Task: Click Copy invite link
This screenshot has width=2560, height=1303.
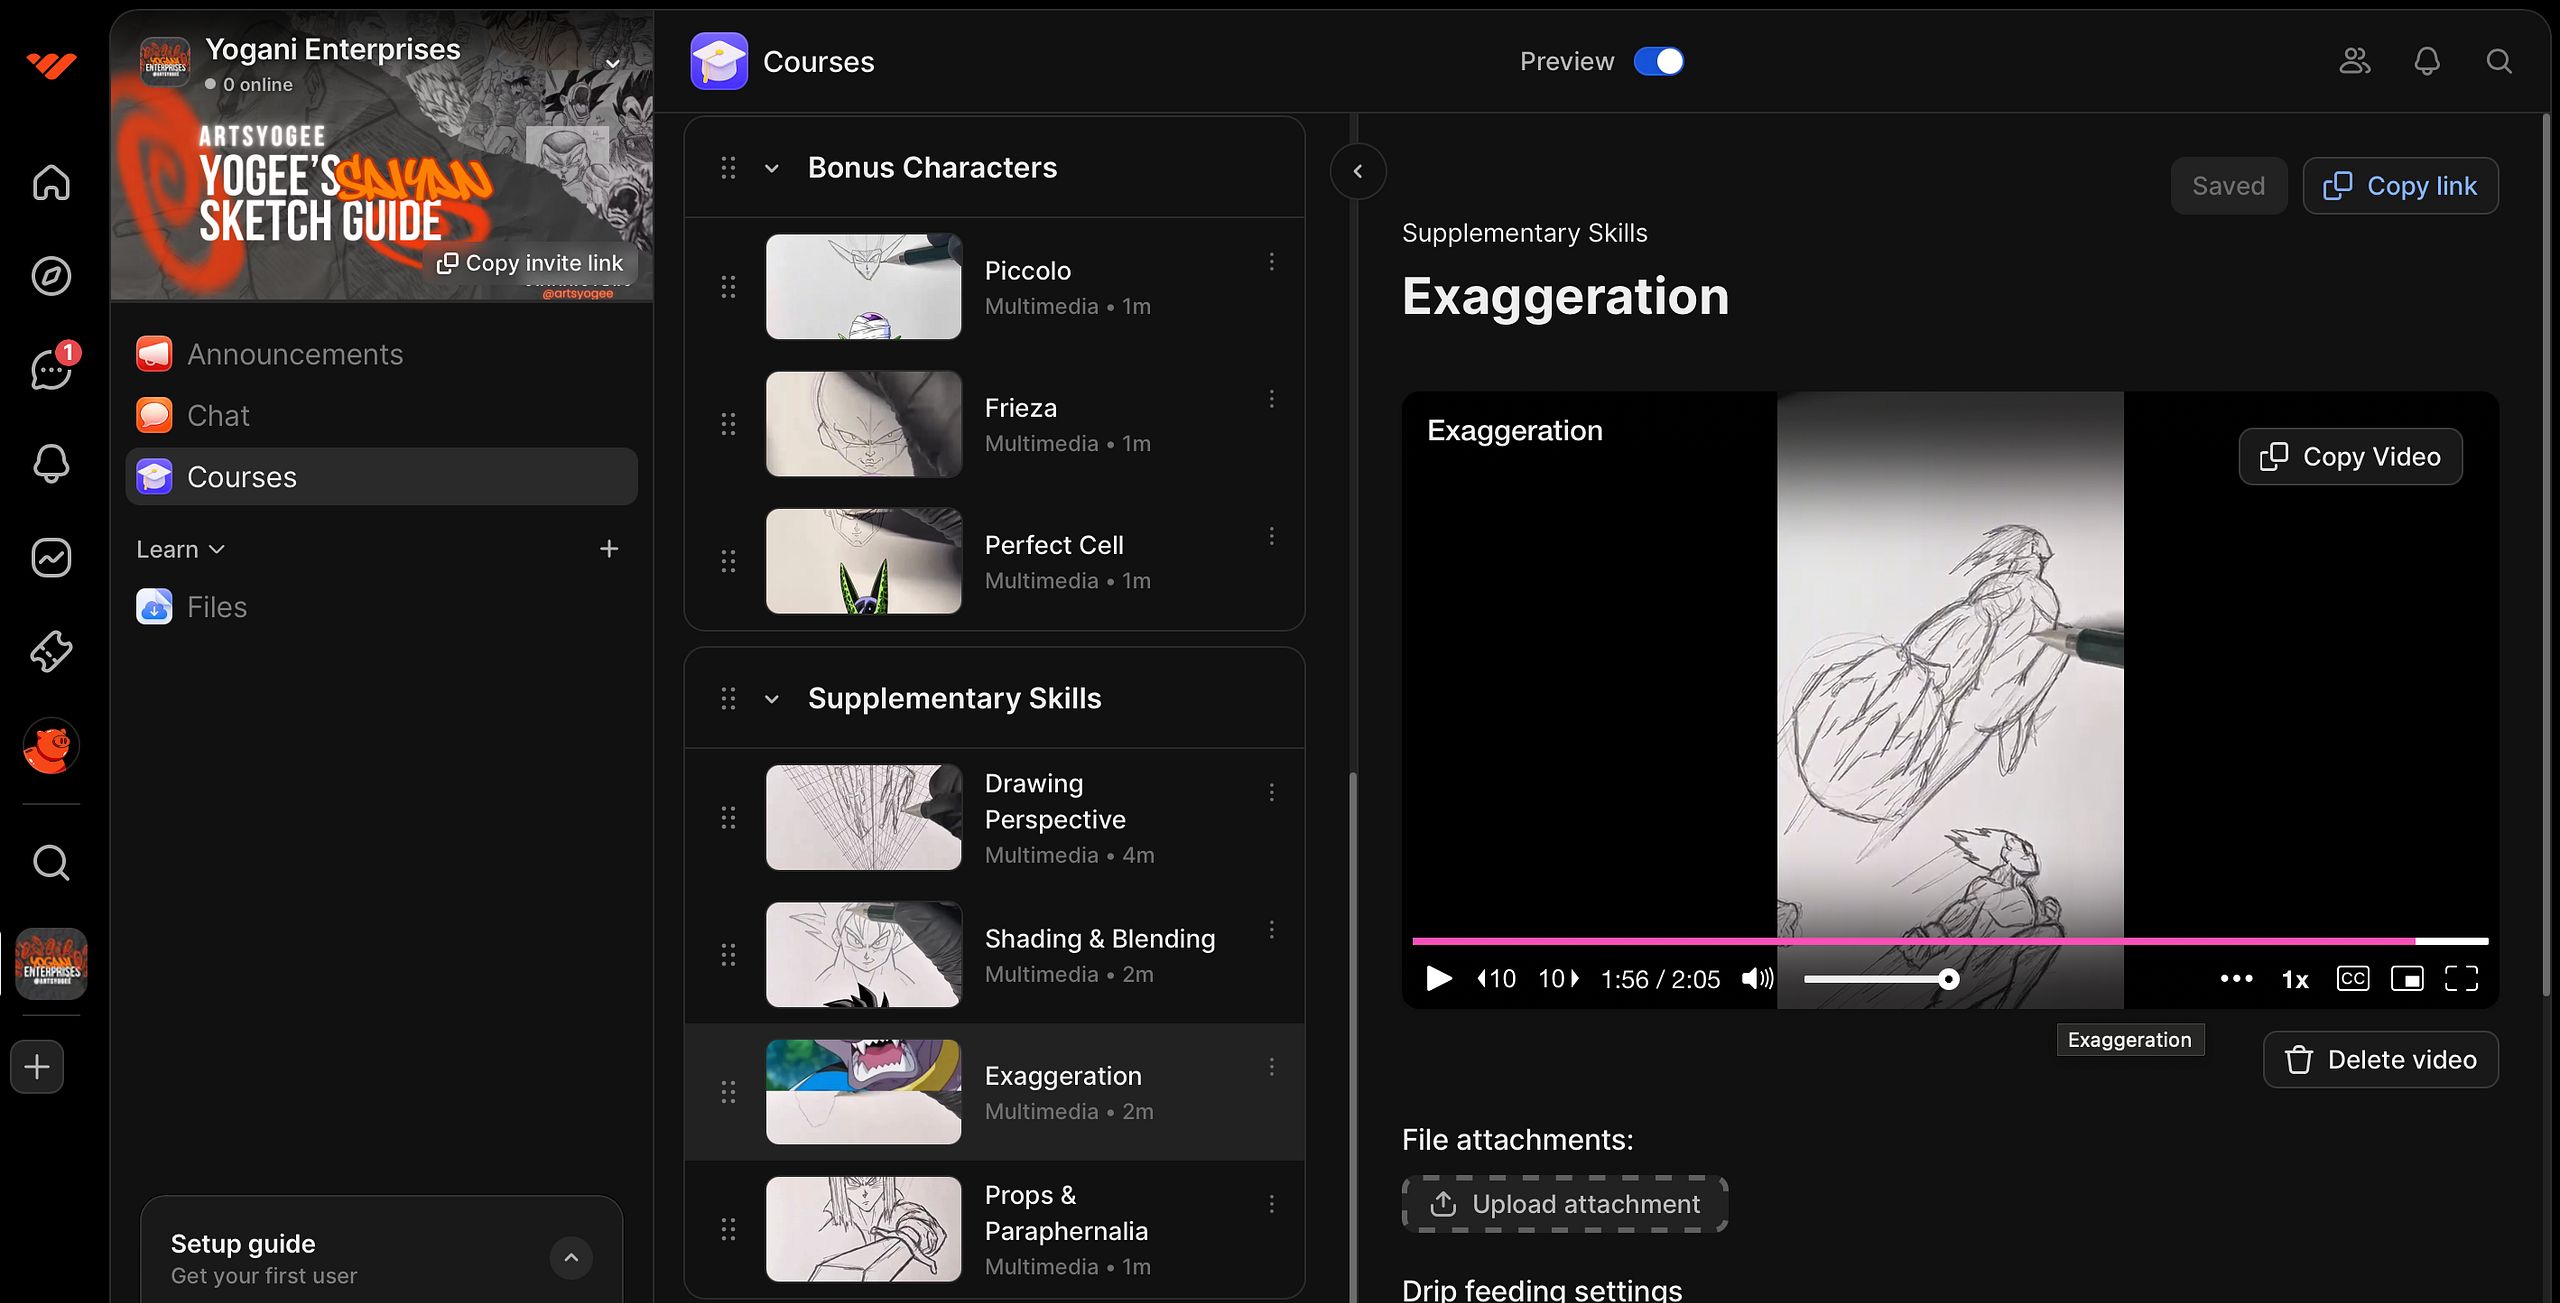Action: coord(530,263)
